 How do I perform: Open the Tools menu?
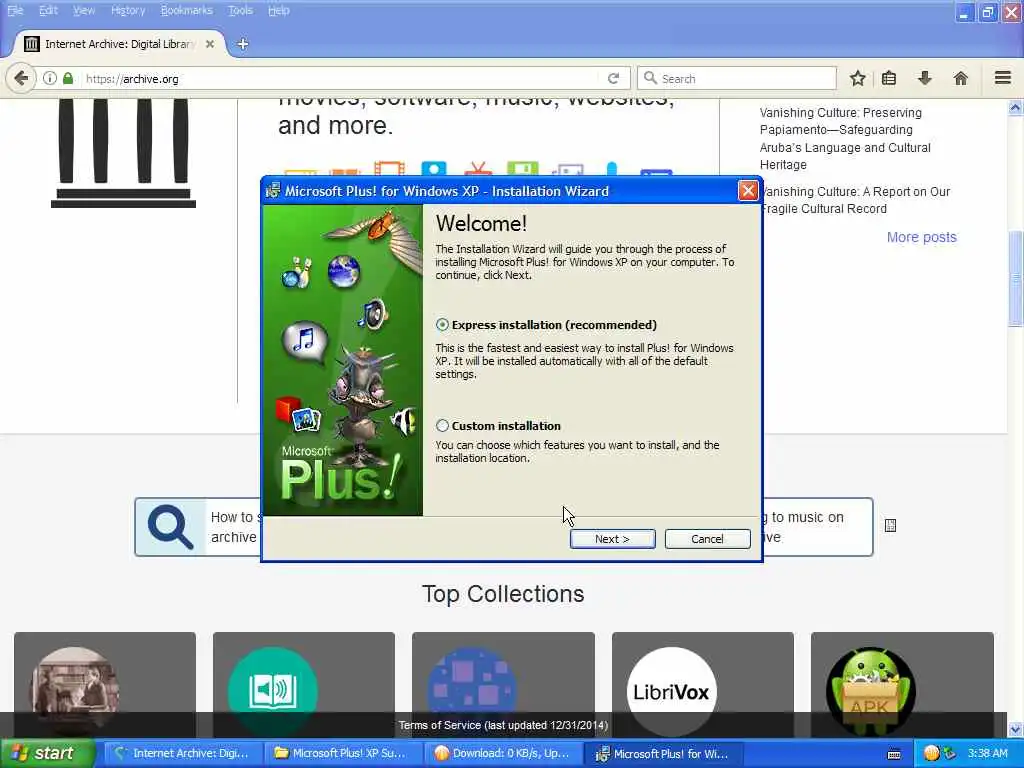click(240, 10)
